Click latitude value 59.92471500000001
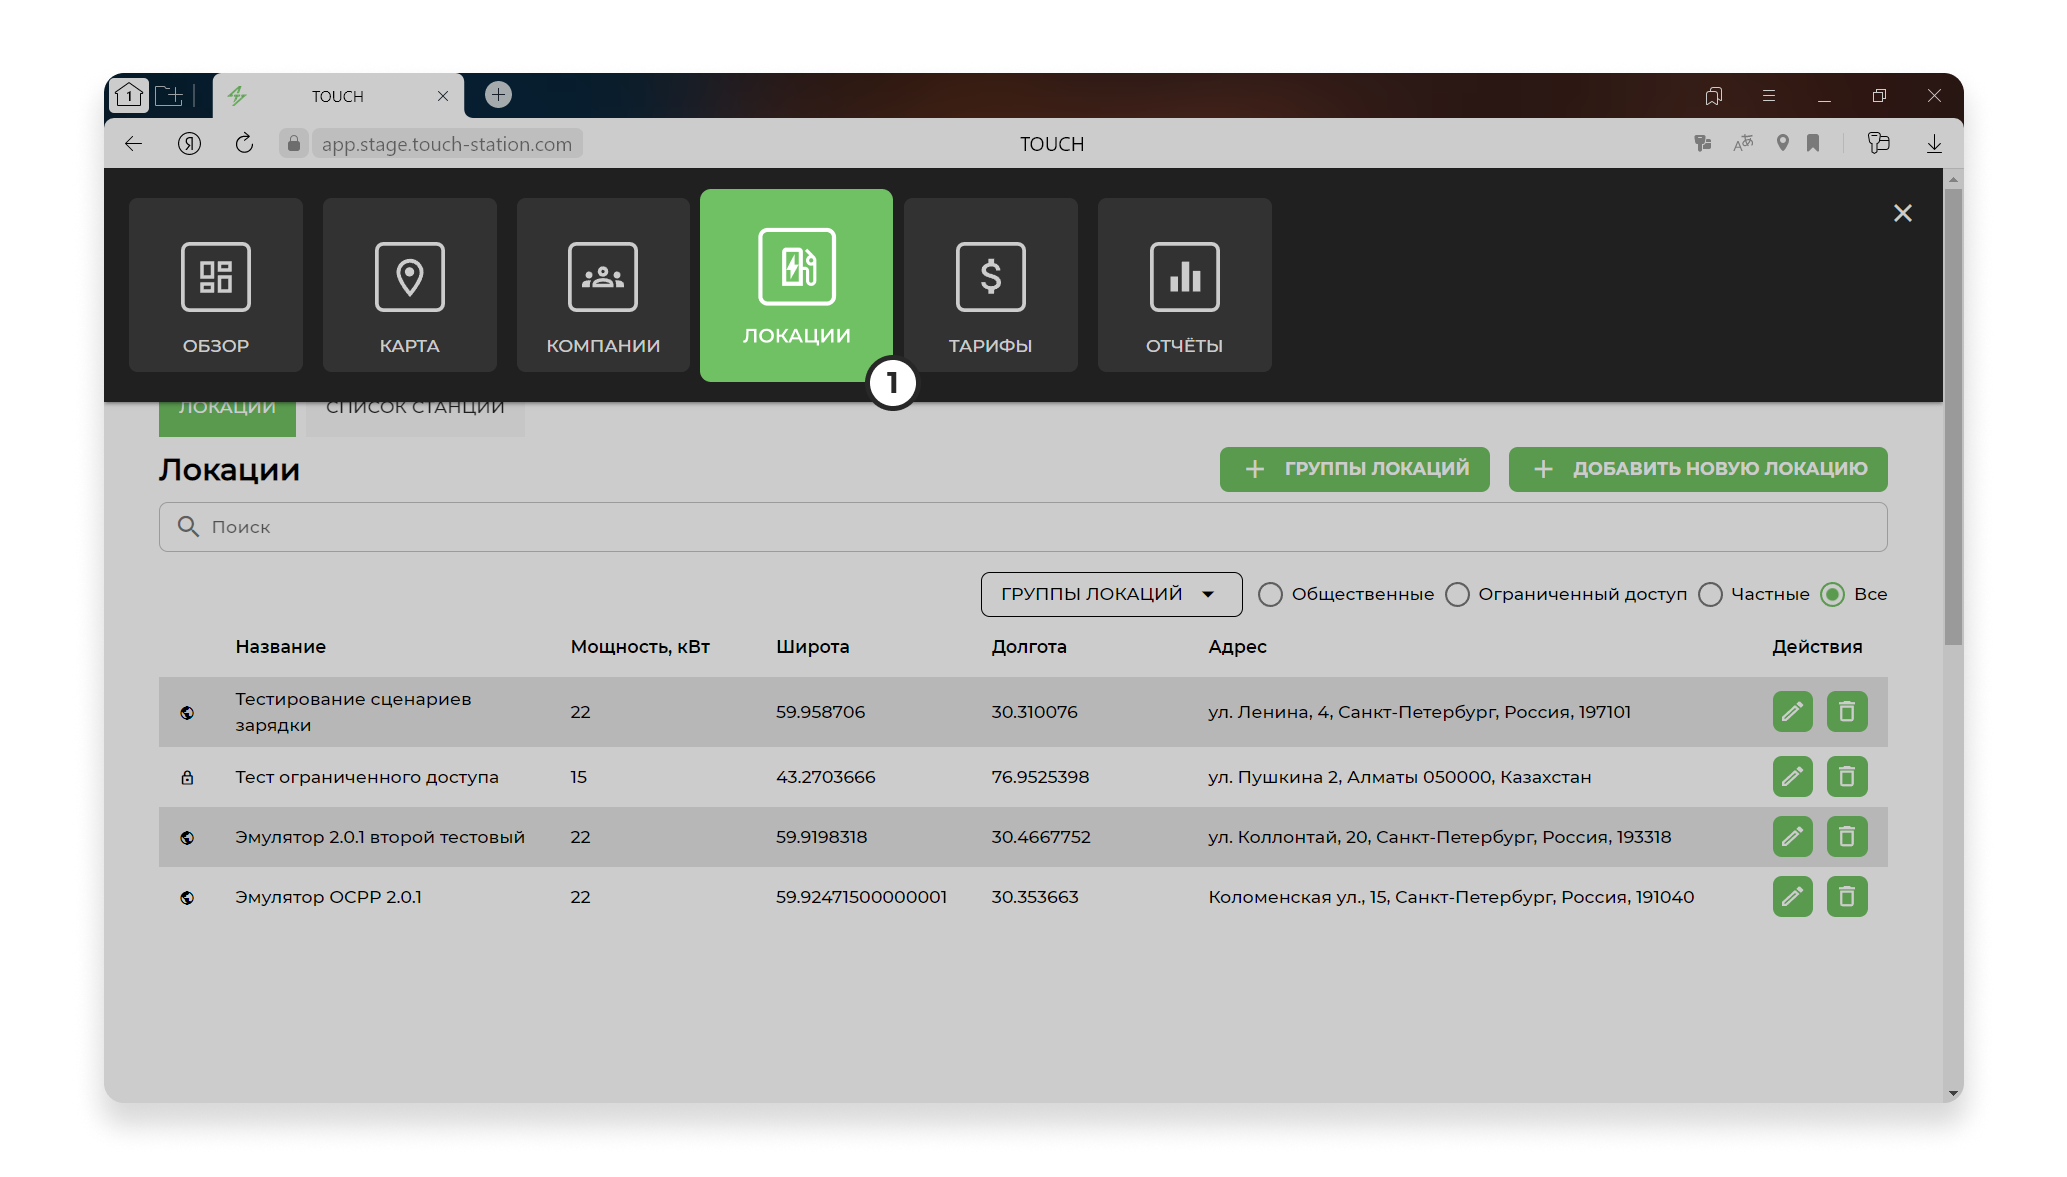Viewport: 2067px width, 1177px height. pyautogui.click(x=861, y=897)
